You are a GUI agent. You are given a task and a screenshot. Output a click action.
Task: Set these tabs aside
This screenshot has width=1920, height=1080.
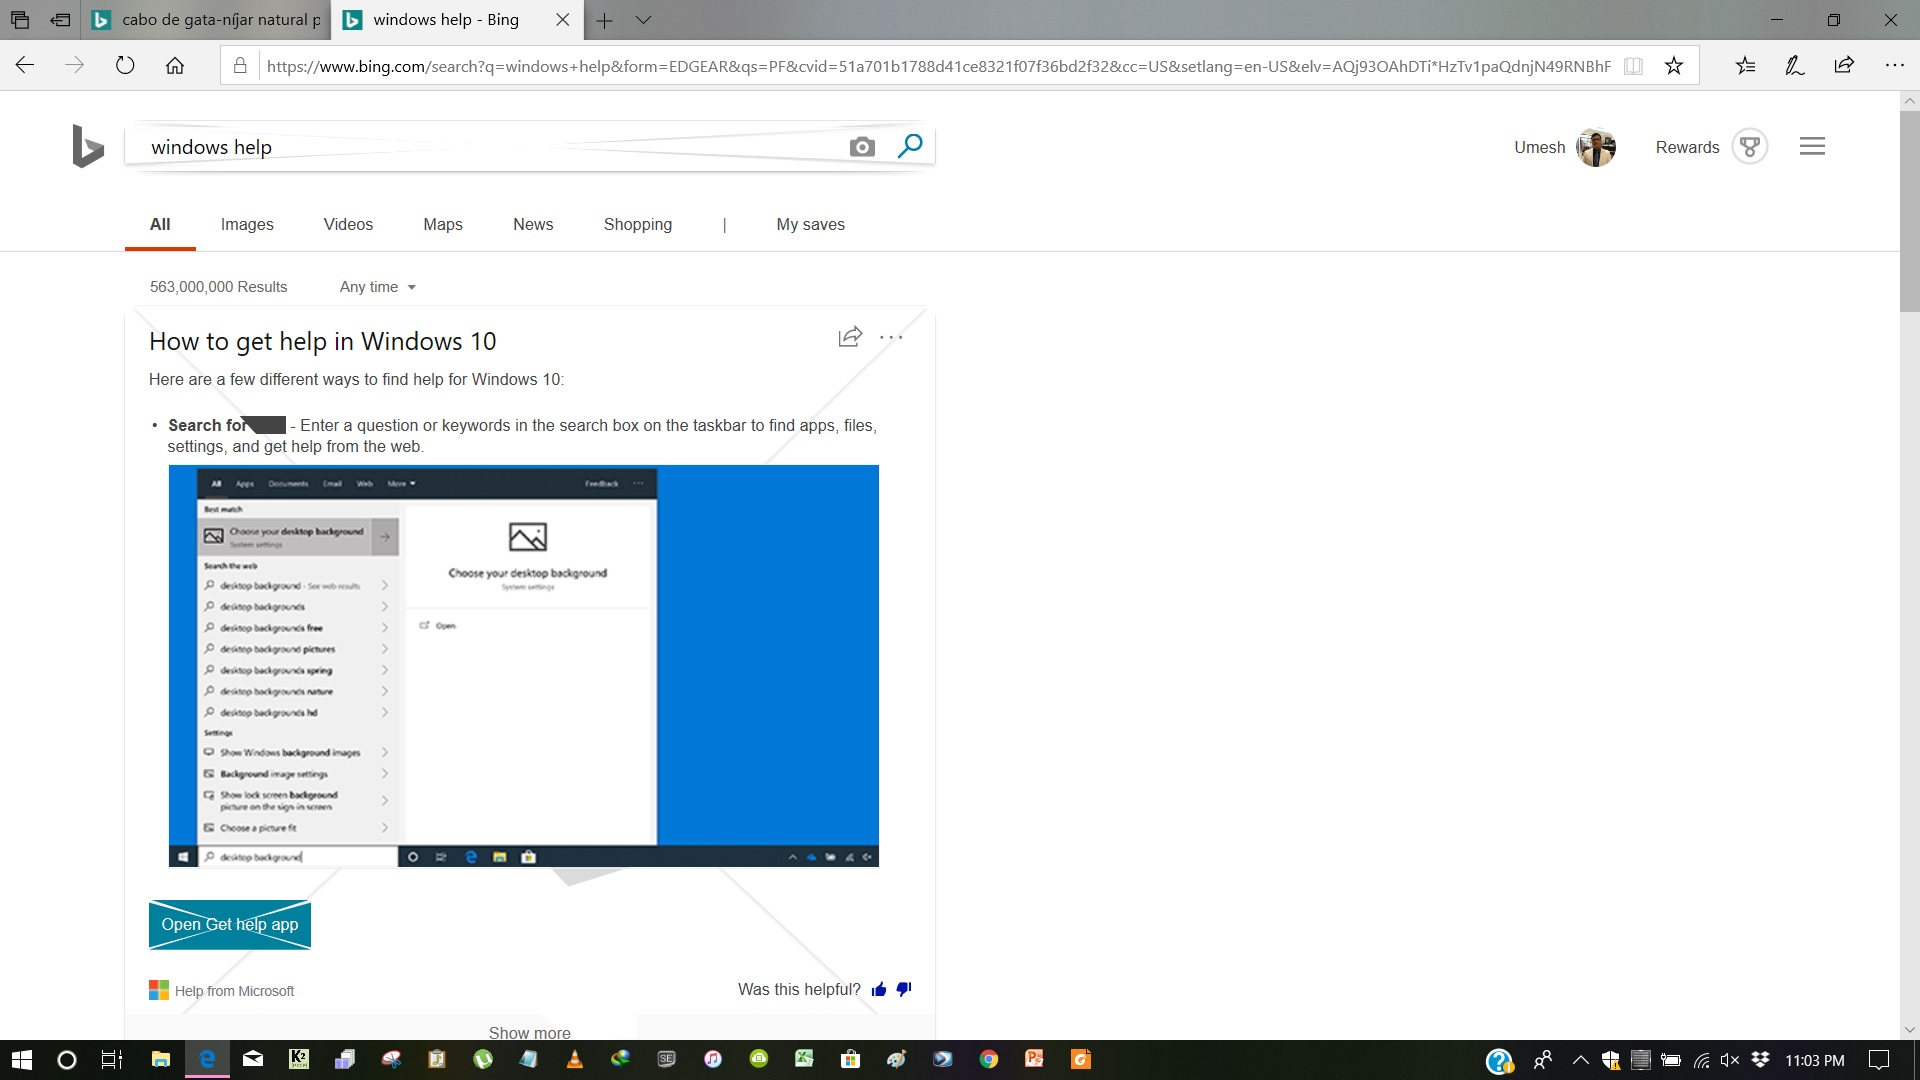coord(60,20)
